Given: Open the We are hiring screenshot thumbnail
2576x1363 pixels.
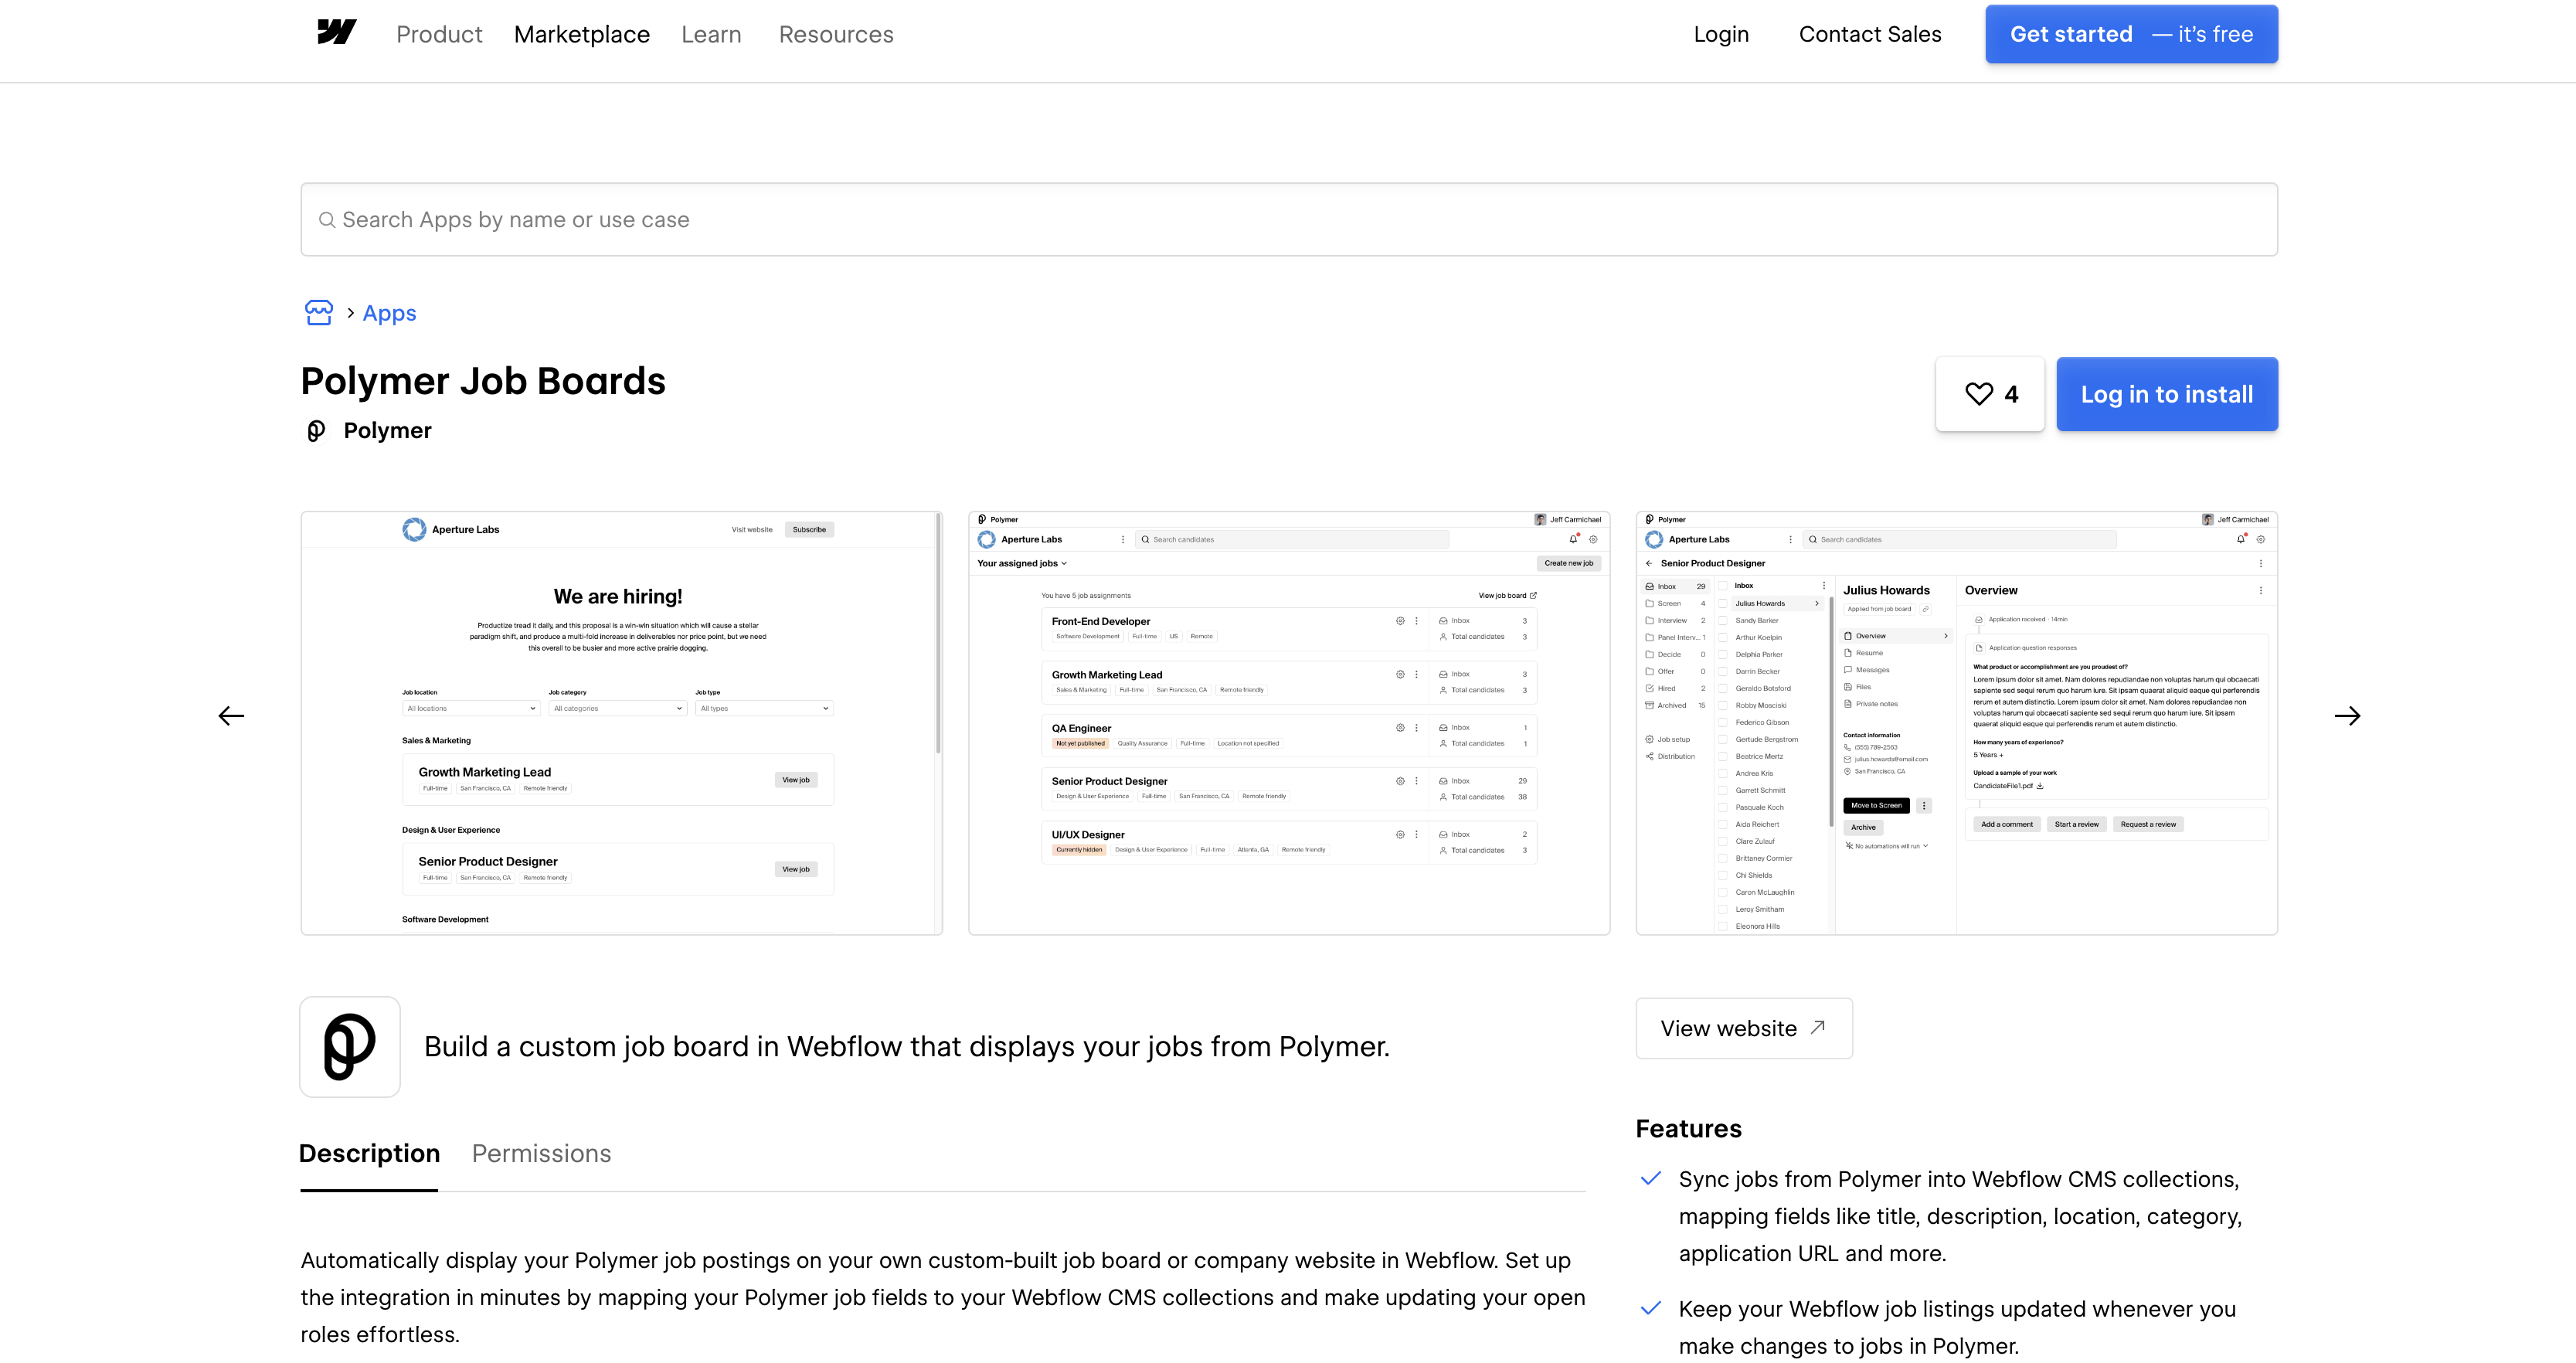Looking at the screenshot, I should 621,723.
